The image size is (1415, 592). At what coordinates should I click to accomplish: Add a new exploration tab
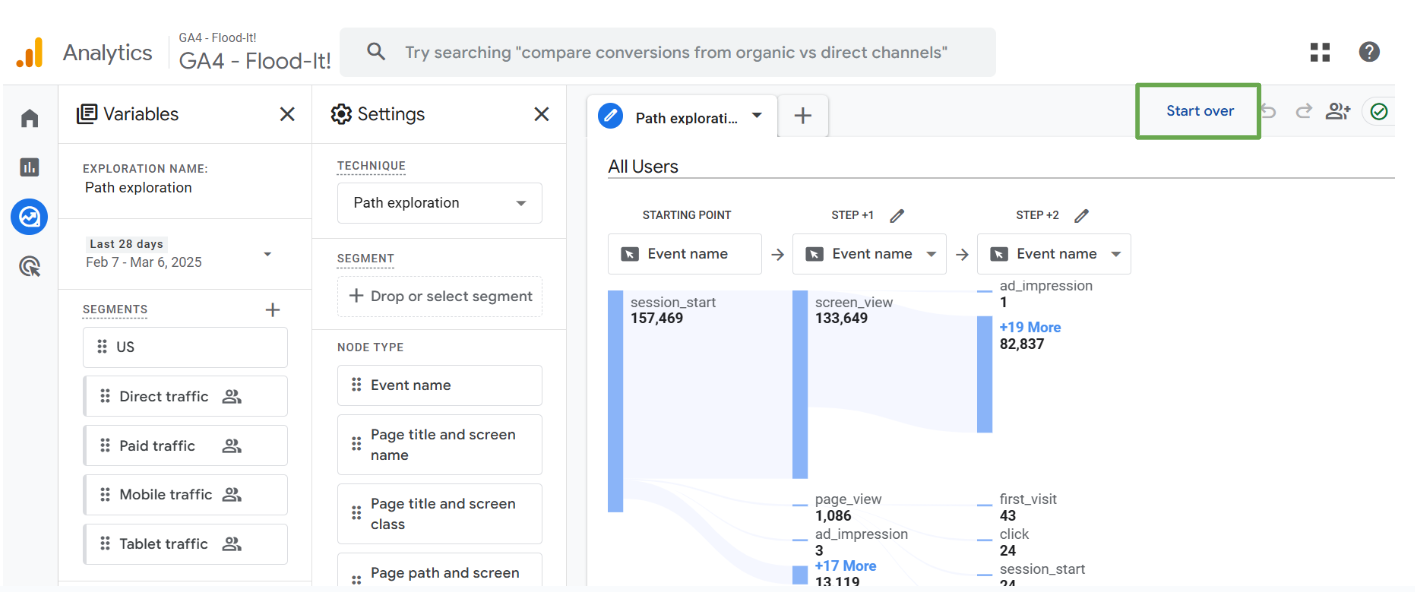point(802,116)
